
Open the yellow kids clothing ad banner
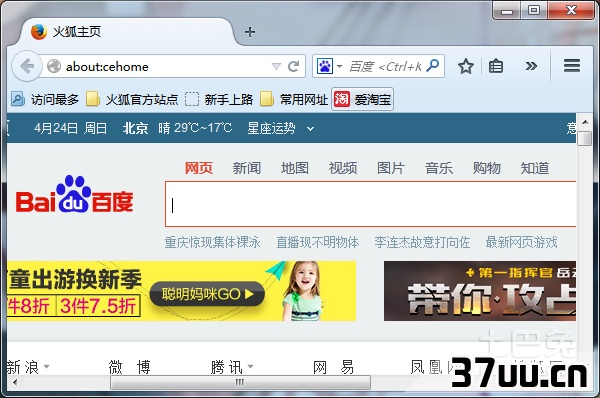(x=181, y=291)
